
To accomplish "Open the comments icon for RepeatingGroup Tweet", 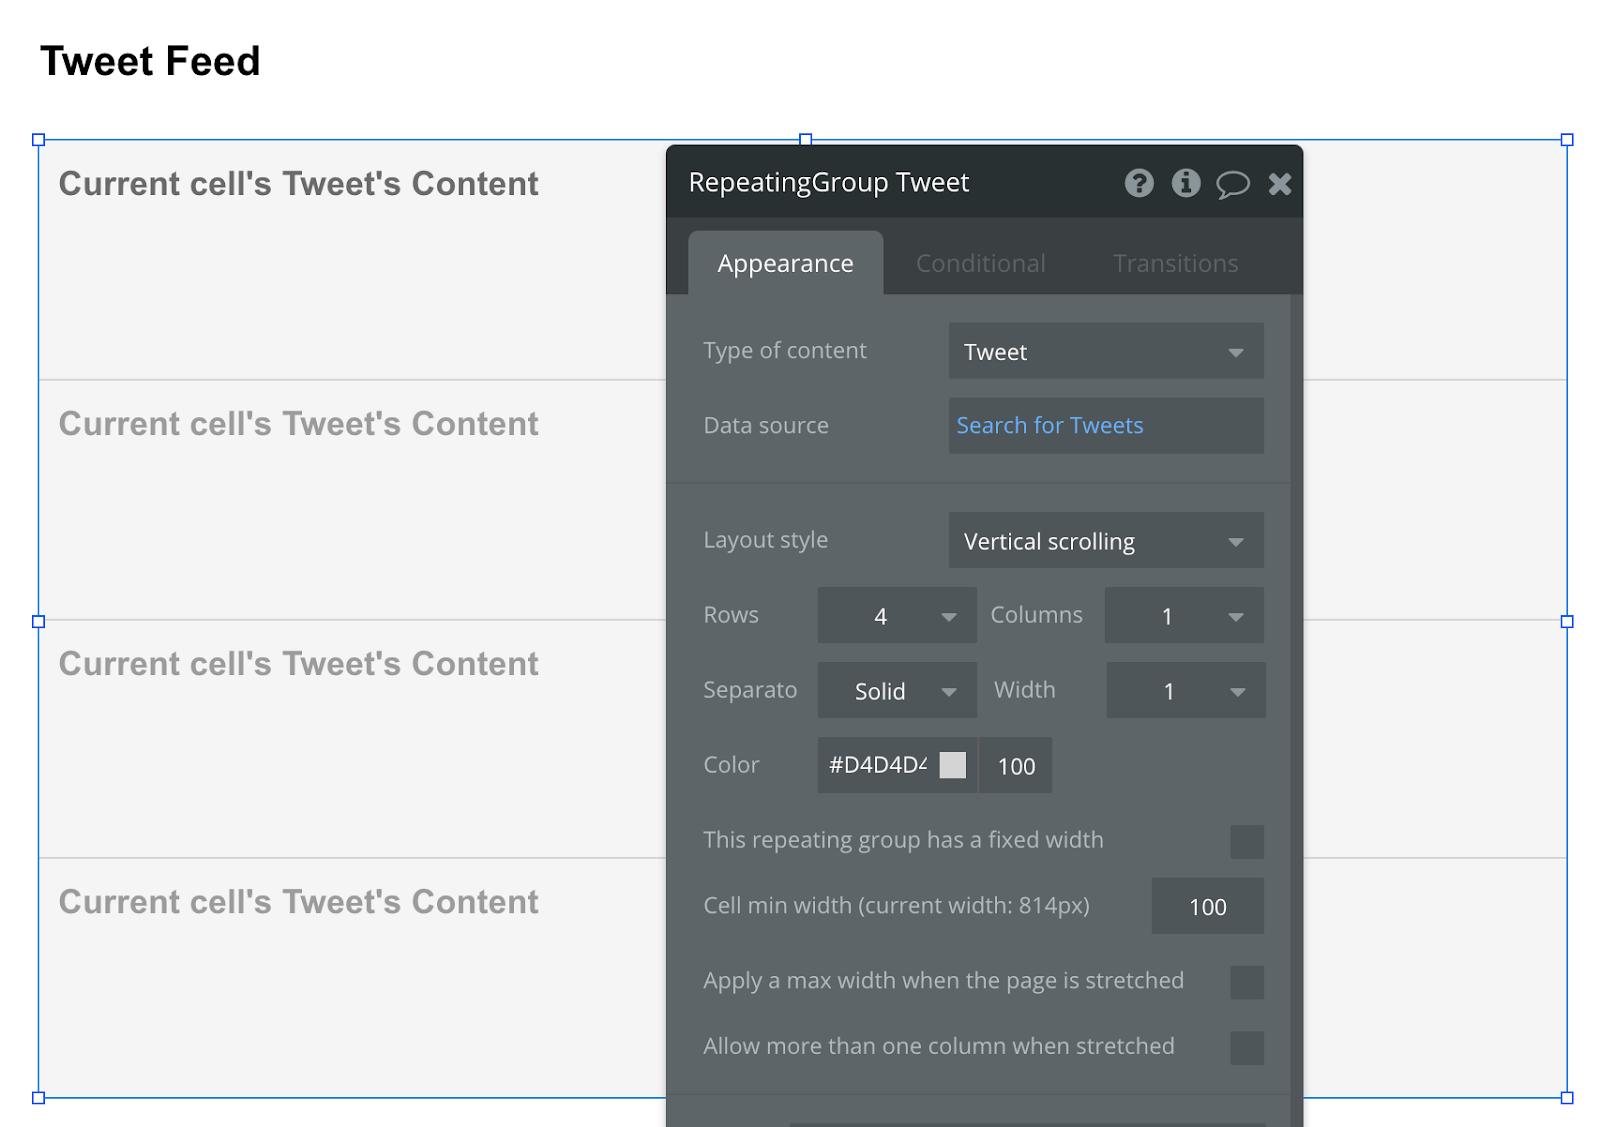I will (x=1233, y=183).
